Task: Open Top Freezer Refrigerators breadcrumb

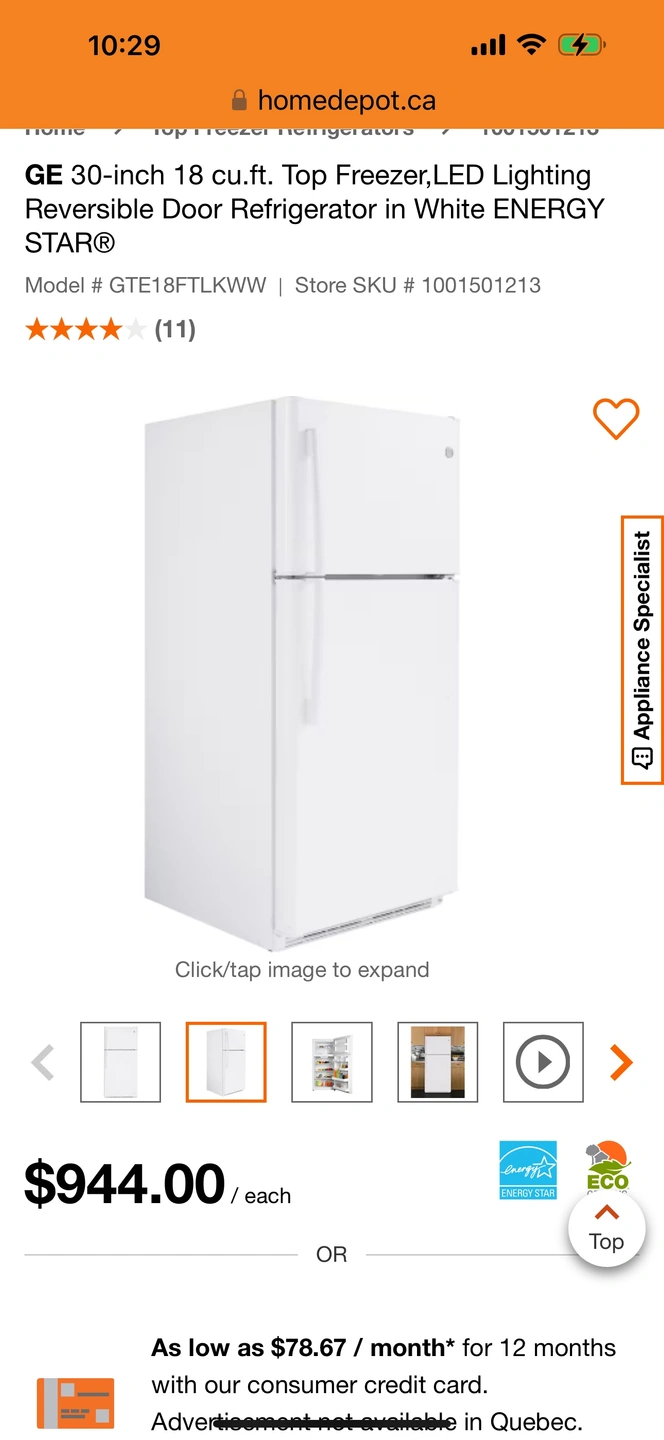Action: coord(282,130)
